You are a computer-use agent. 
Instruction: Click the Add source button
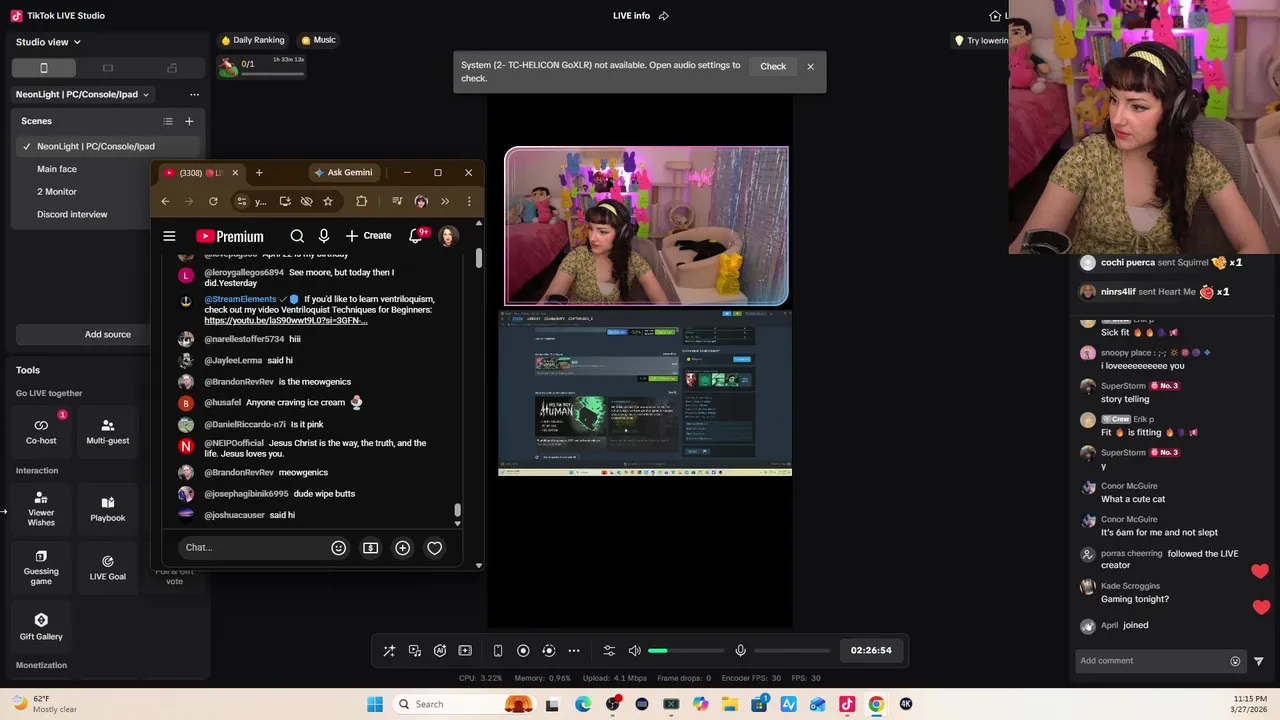tap(108, 334)
